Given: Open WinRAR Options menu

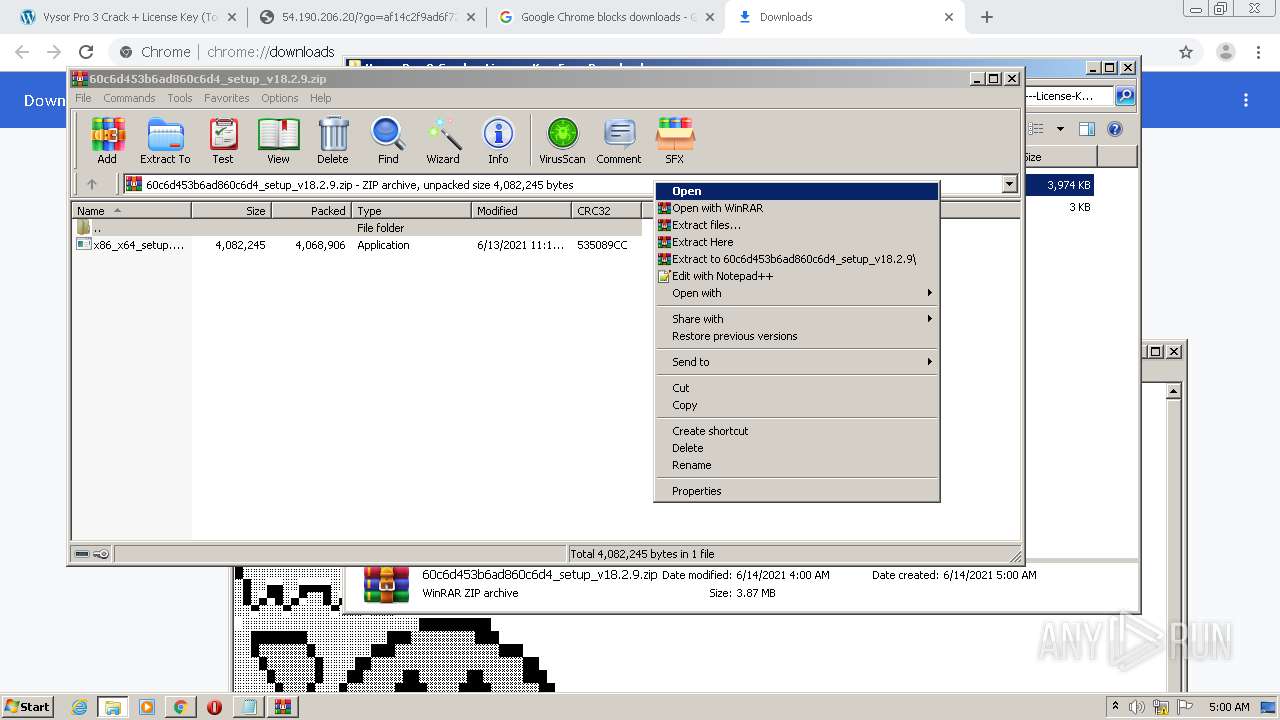Looking at the screenshot, I should click(x=280, y=98).
